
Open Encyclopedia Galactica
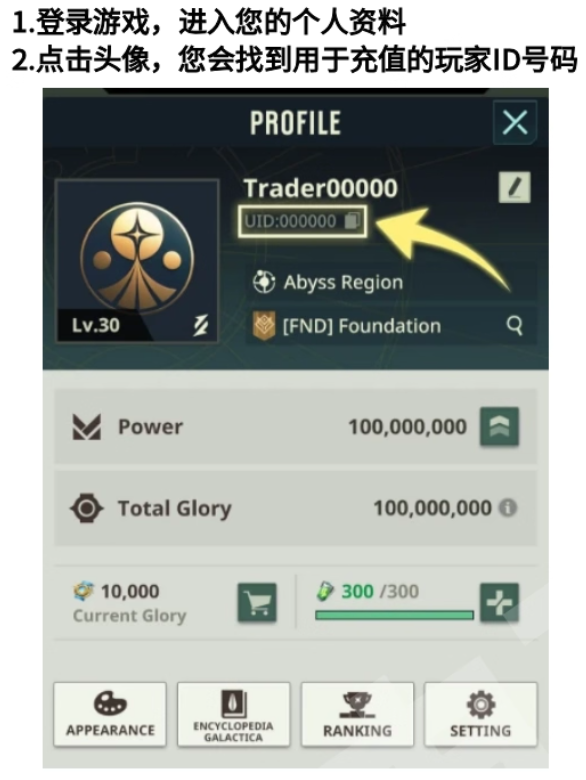tap(233, 714)
